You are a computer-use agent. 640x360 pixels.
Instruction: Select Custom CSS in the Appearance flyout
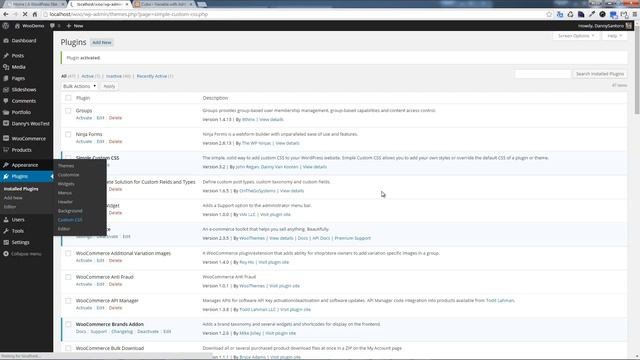coord(70,220)
